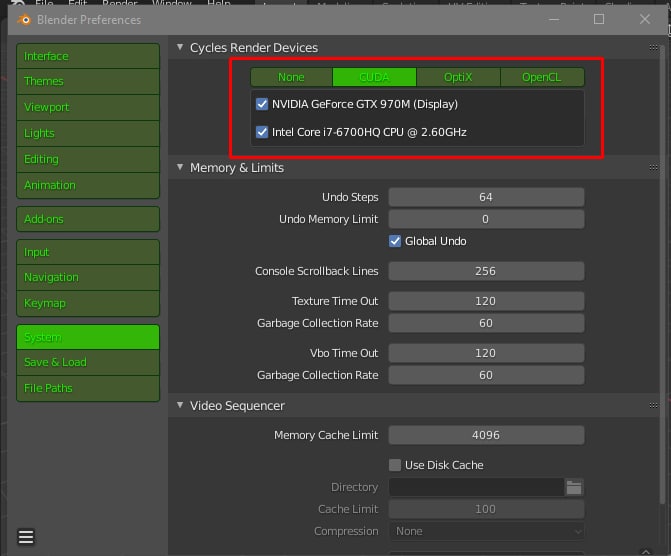Open the Themes preferences tab

pos(88,81)
